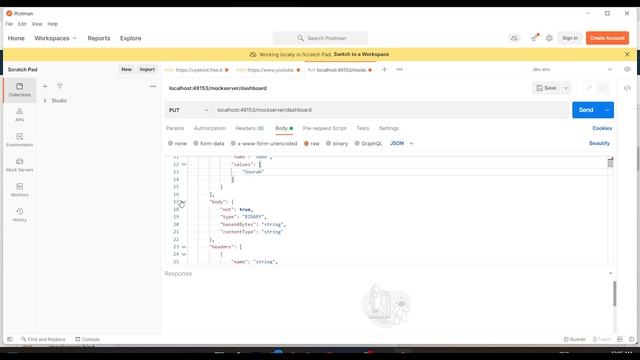
Task: Click the request URL input field
Action: pos(391,110)
